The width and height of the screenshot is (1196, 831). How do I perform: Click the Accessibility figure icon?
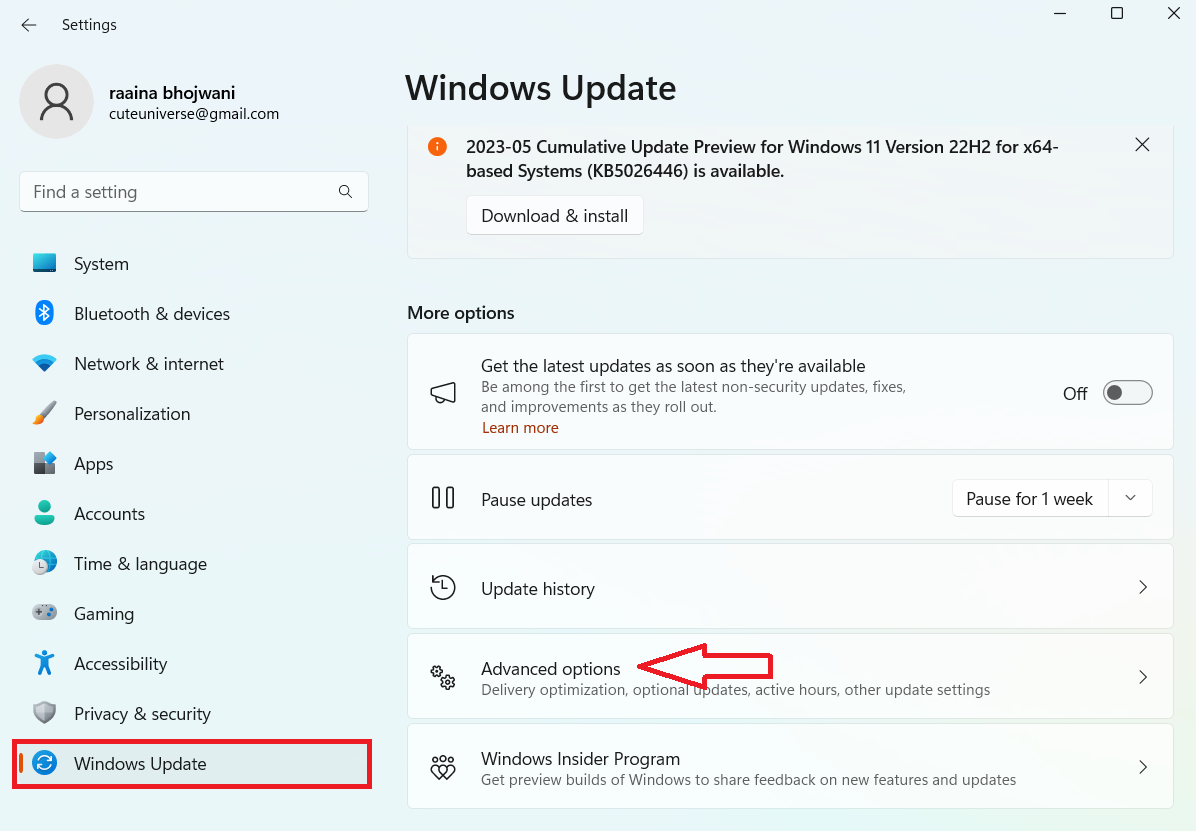click(x=44, y=663)
